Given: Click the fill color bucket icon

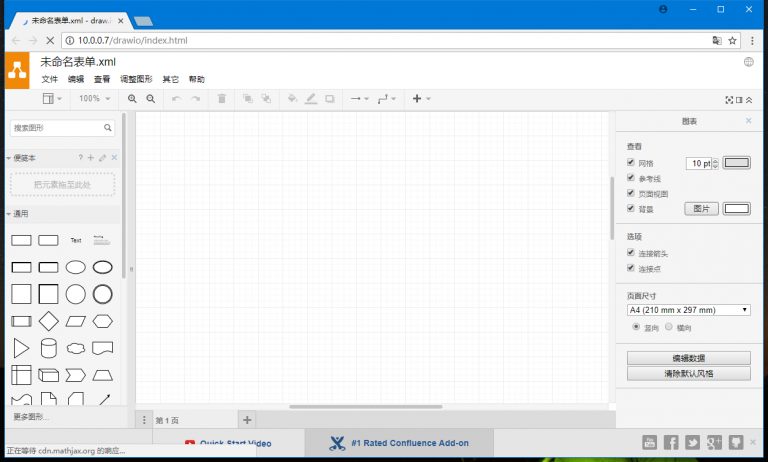Looking at the screenshot, I should coord(292,99).
